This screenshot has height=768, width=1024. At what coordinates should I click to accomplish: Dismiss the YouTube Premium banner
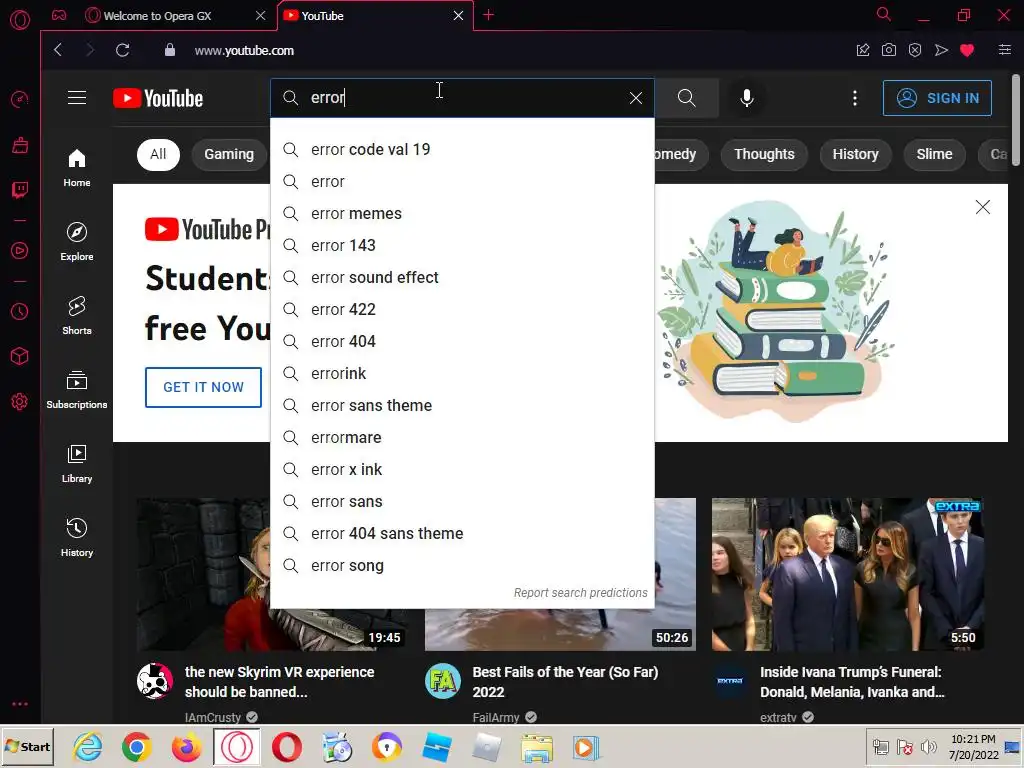(x=982, y=207)
